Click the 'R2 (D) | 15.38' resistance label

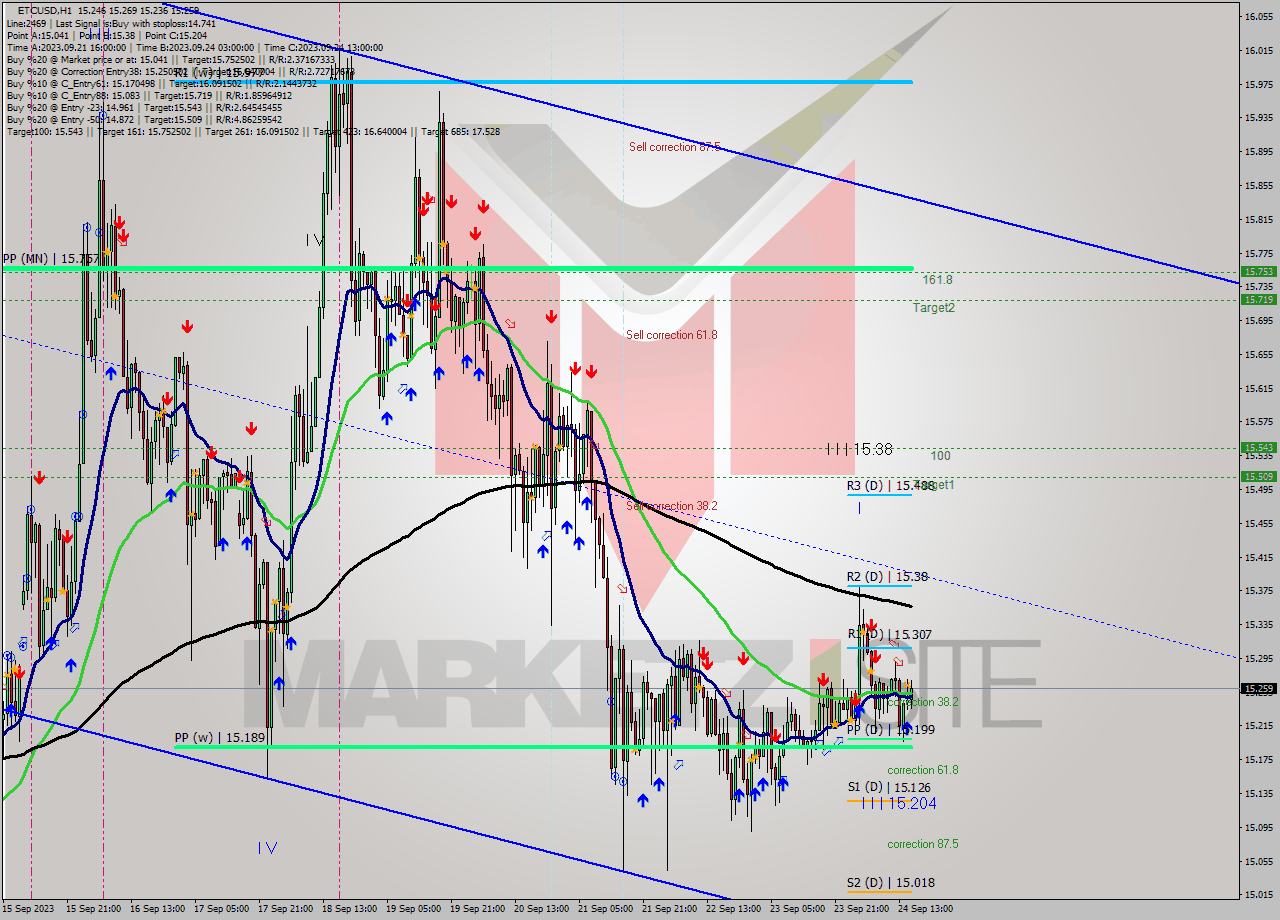pyautogui.click(x=887, y=577)
